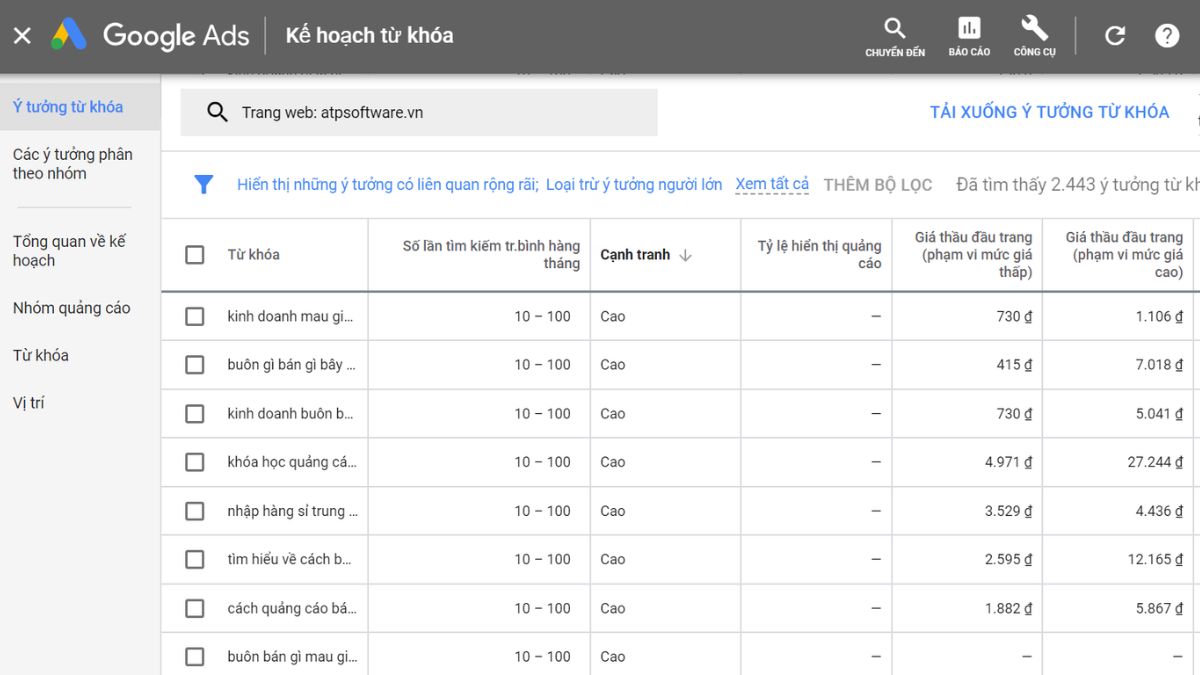Sort by Cạnh tranh column arrow
This screenshot has width=1200, height=675.
(x=685, y=255)
